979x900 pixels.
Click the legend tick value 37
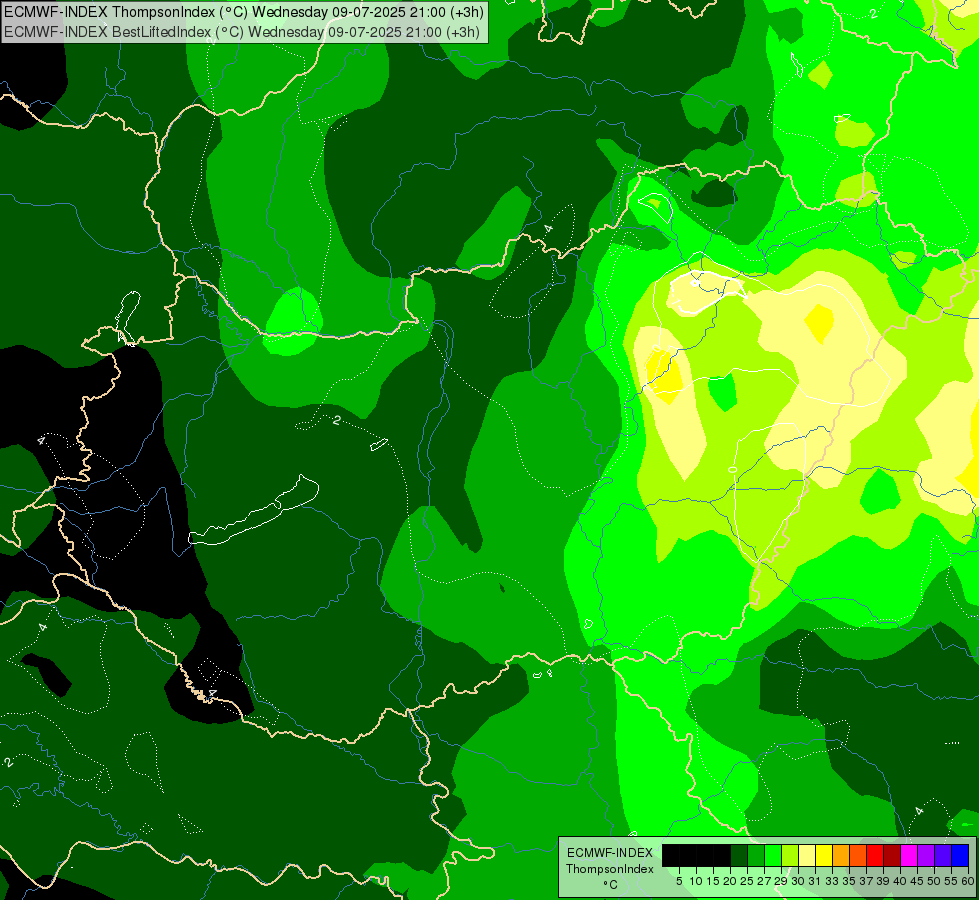[x=866, y=881]
